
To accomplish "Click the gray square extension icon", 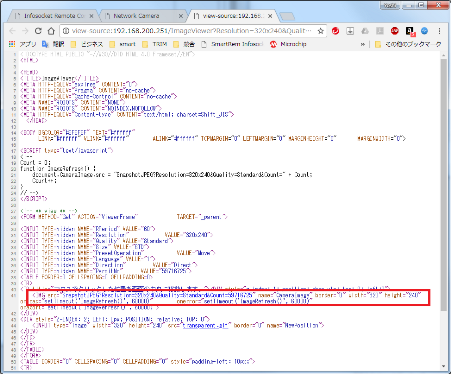I will click(x=380, y=31).
